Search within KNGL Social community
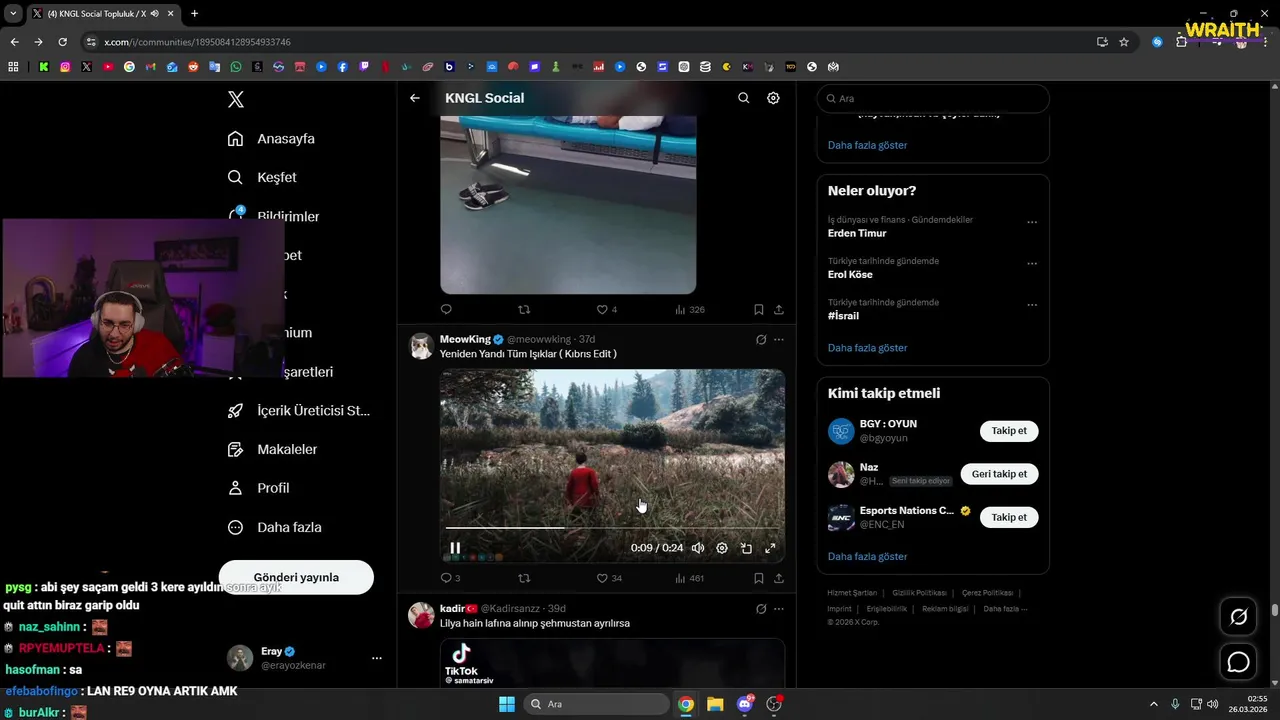The image size is (1280, 720). click(743, 98)
